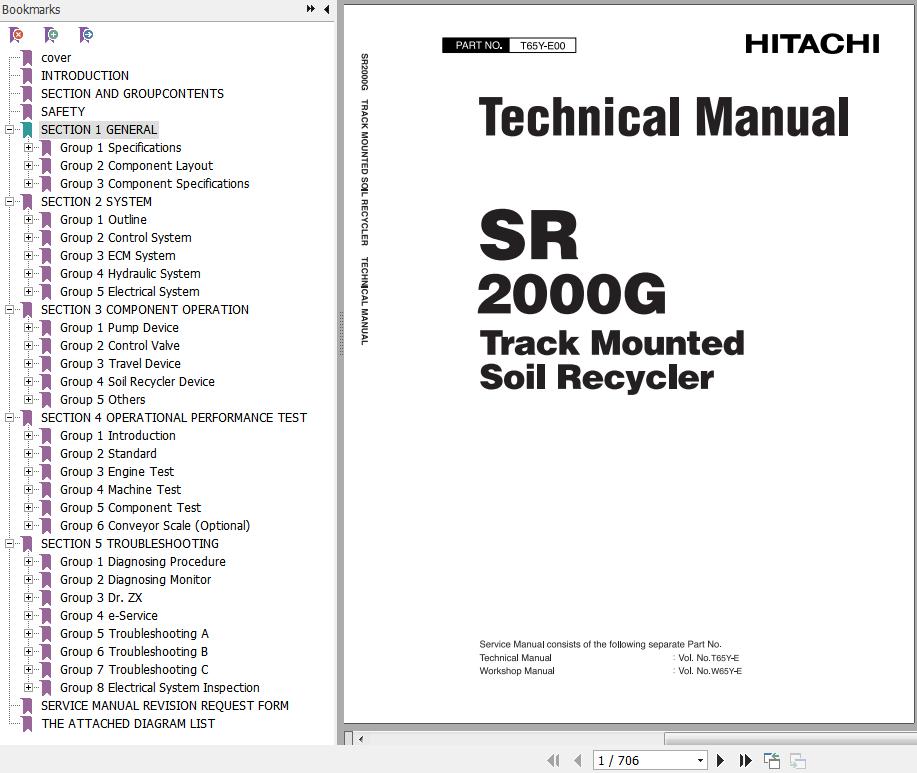
Task: Open SECTION AND GROUPCONTENTS bookmark
Action: (132, 94)
